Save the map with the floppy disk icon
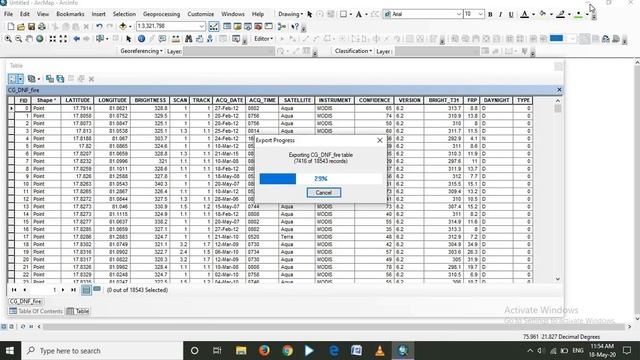 [x=31, y=27]
